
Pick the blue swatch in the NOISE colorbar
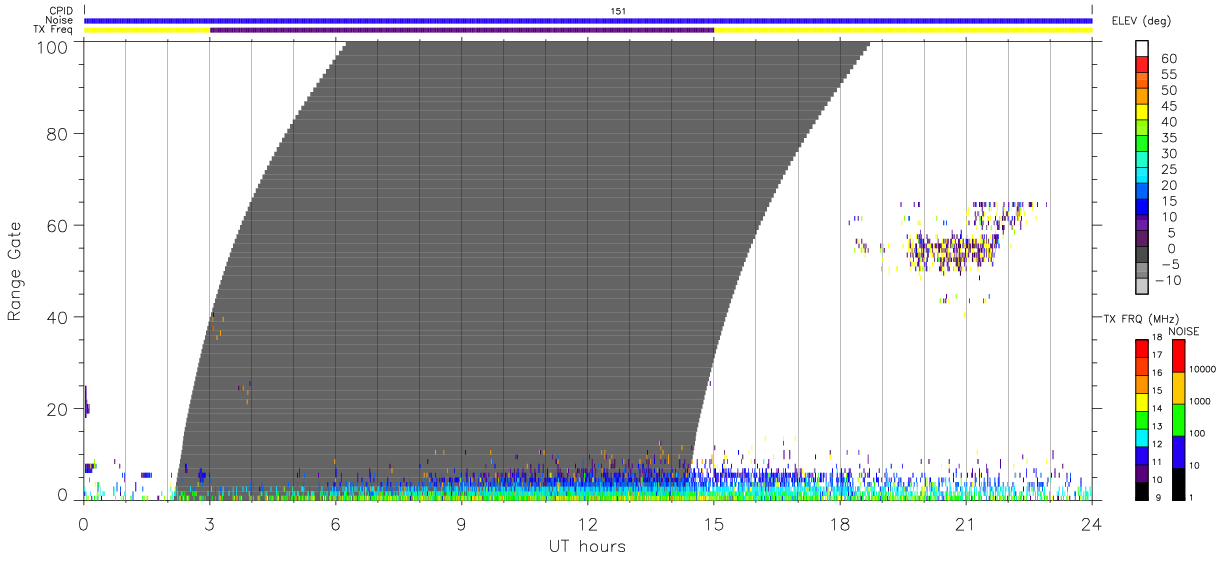tap(1178, 452)
